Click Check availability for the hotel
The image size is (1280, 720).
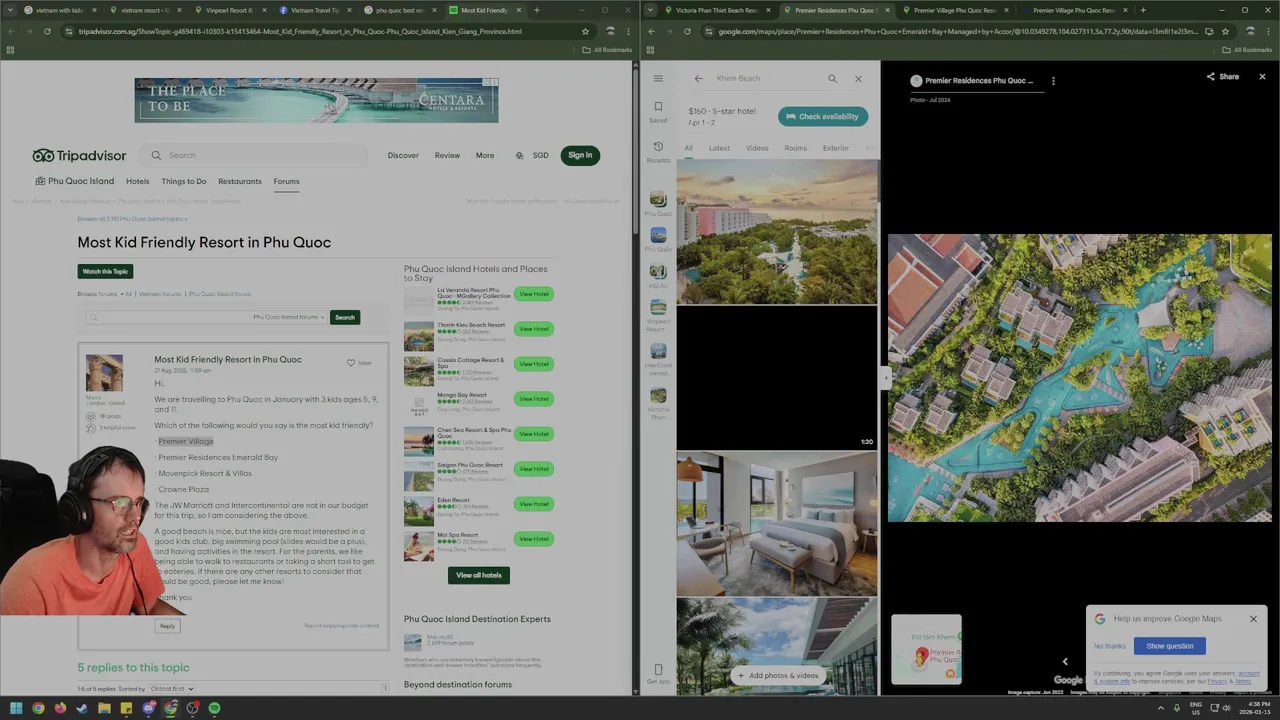pos(823,116)
